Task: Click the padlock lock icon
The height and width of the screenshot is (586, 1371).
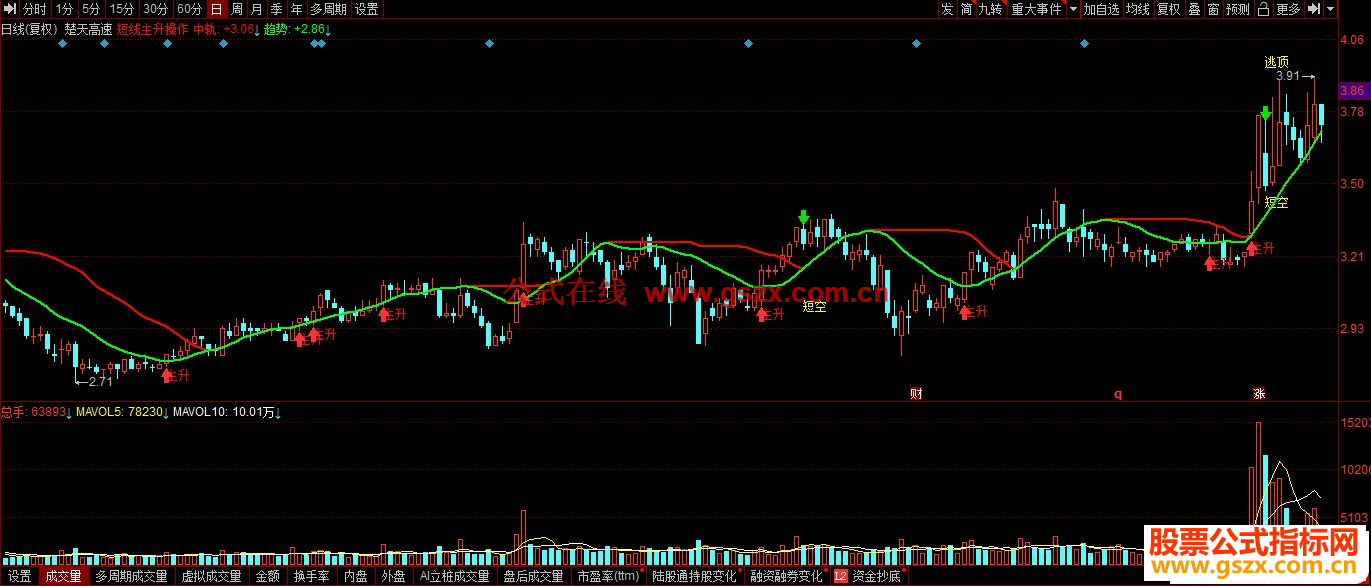Action: (x=1263, y=9)
